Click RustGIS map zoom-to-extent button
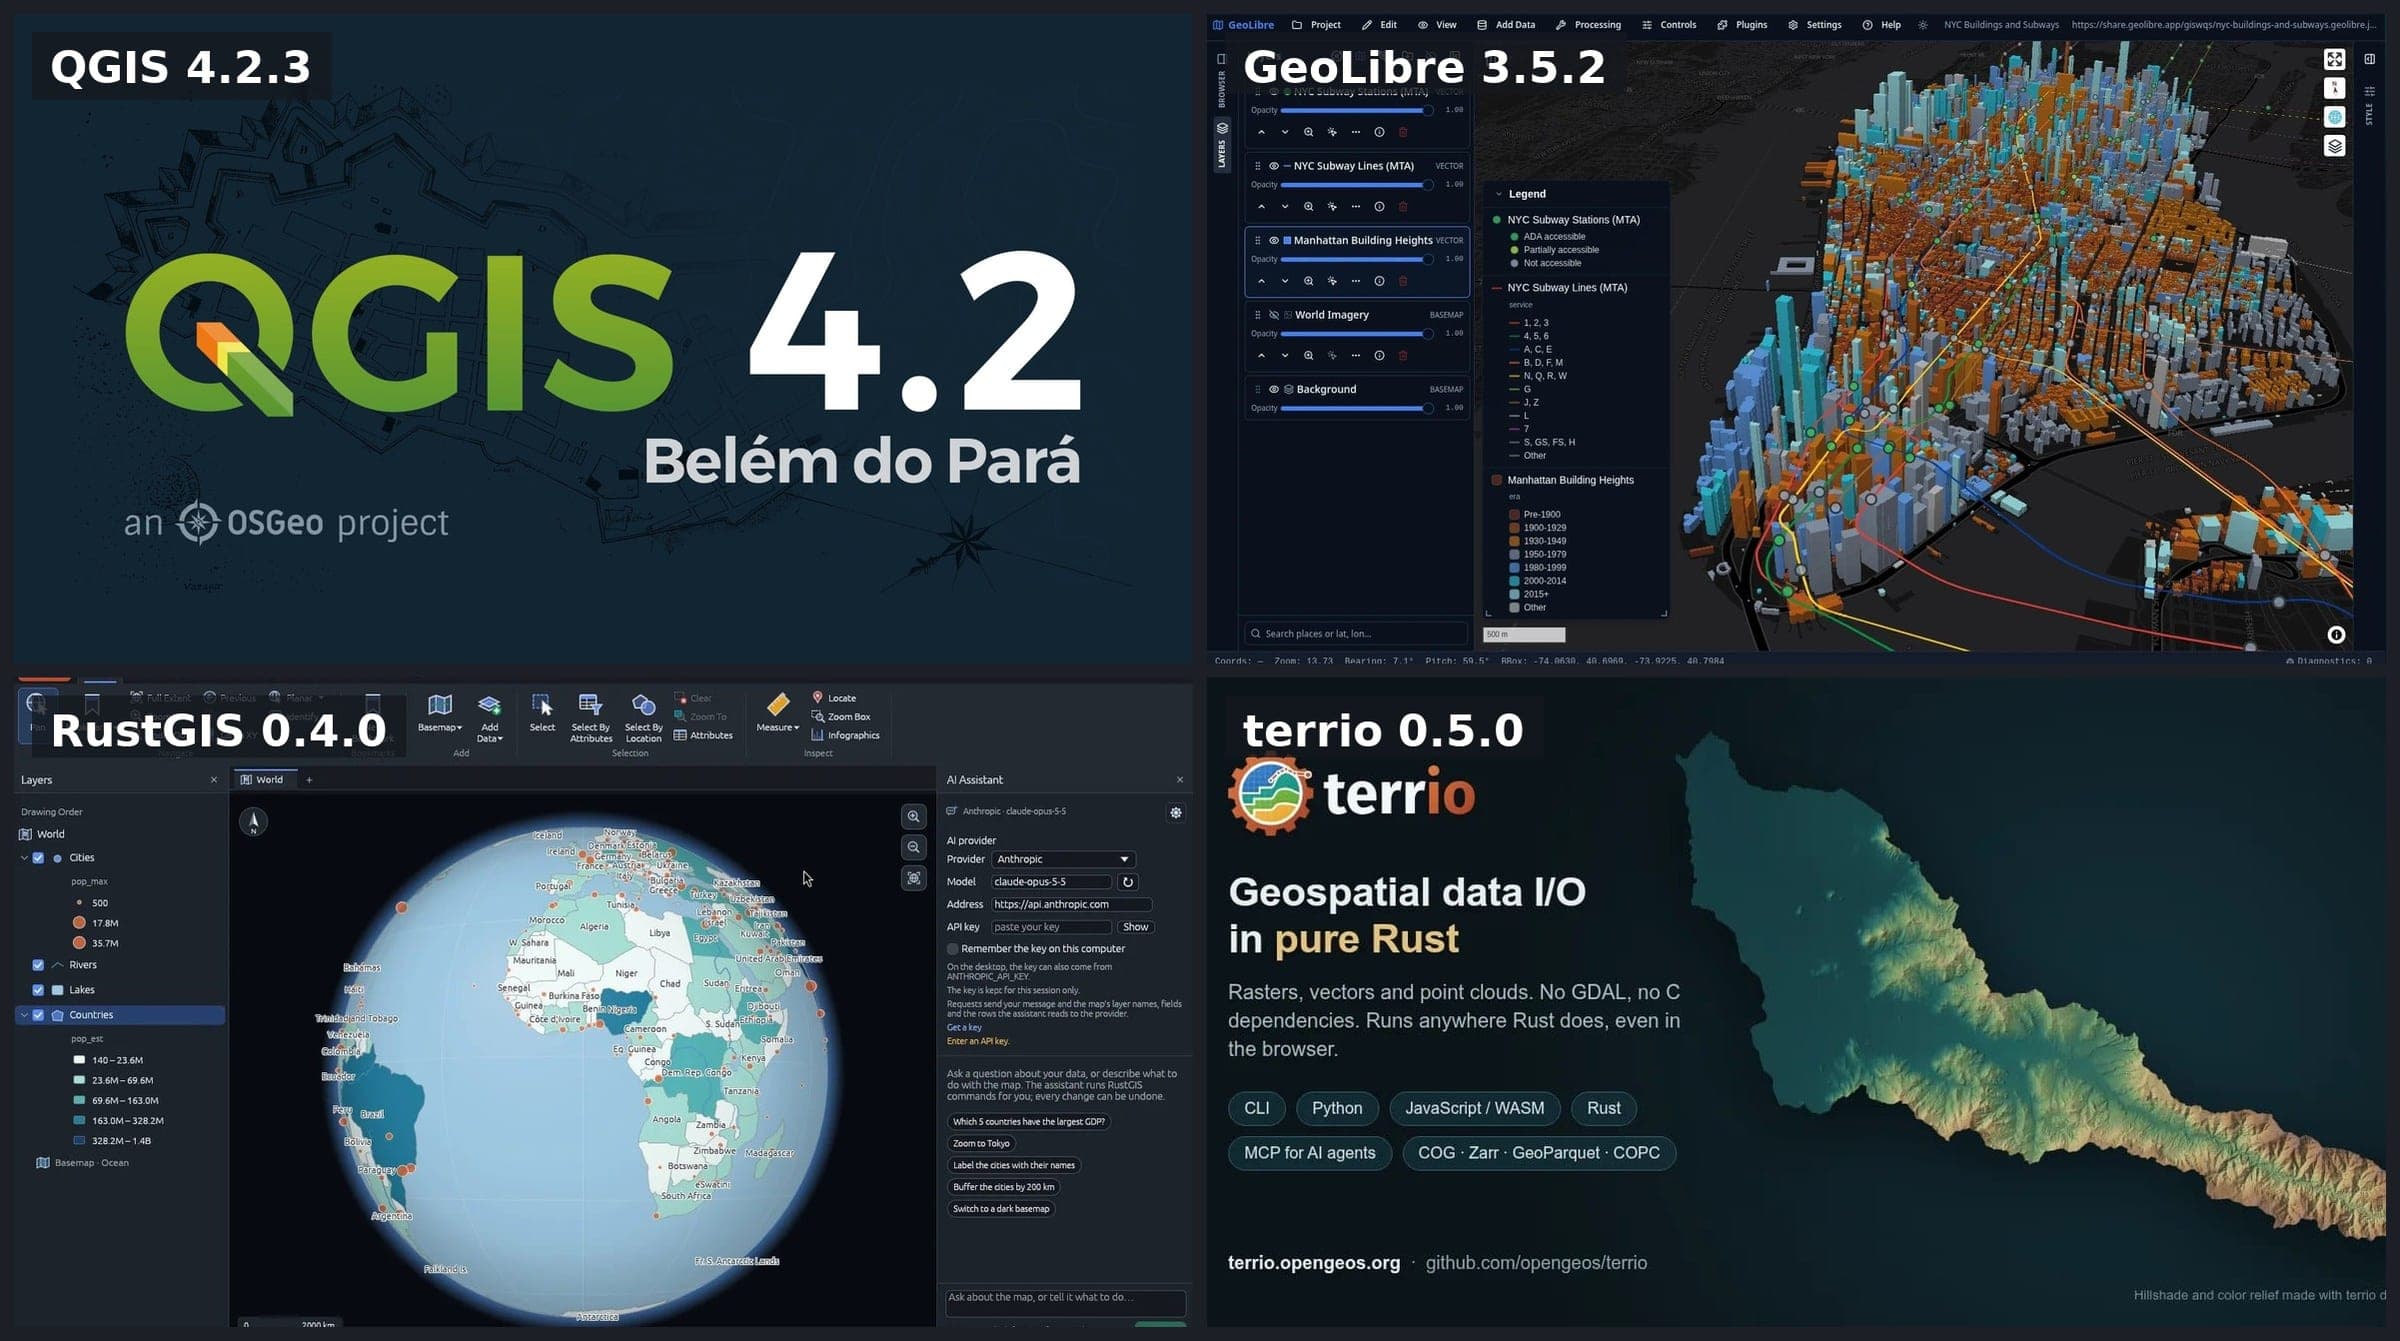 [x=914, y=878]
